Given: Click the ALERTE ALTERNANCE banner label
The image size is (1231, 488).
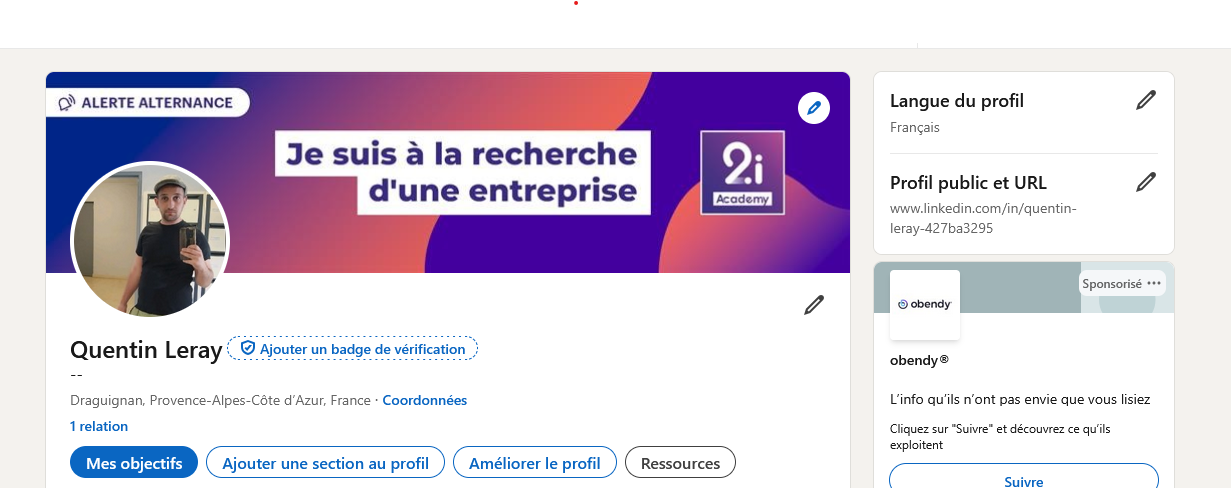Looking at the screenshot, I should (148, 102).
